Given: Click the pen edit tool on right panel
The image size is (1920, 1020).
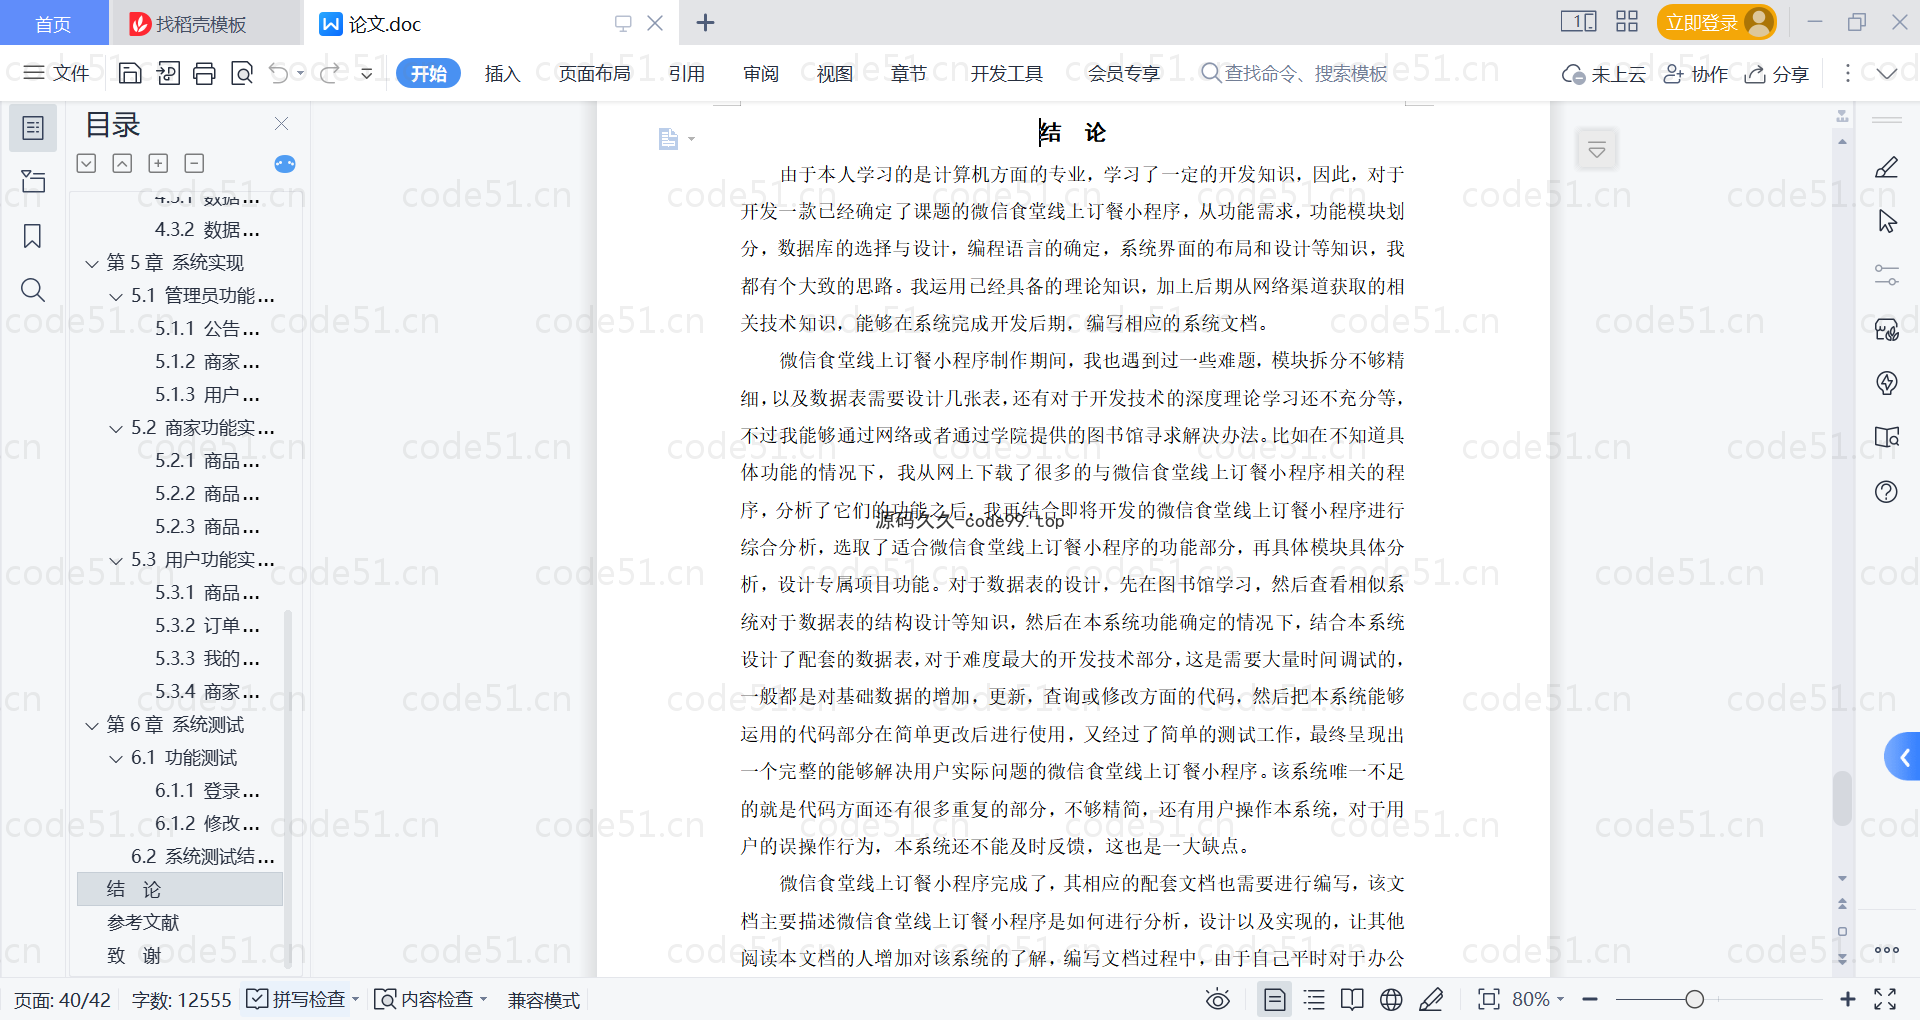Looking at the screenshot, I should point(1886,167).
